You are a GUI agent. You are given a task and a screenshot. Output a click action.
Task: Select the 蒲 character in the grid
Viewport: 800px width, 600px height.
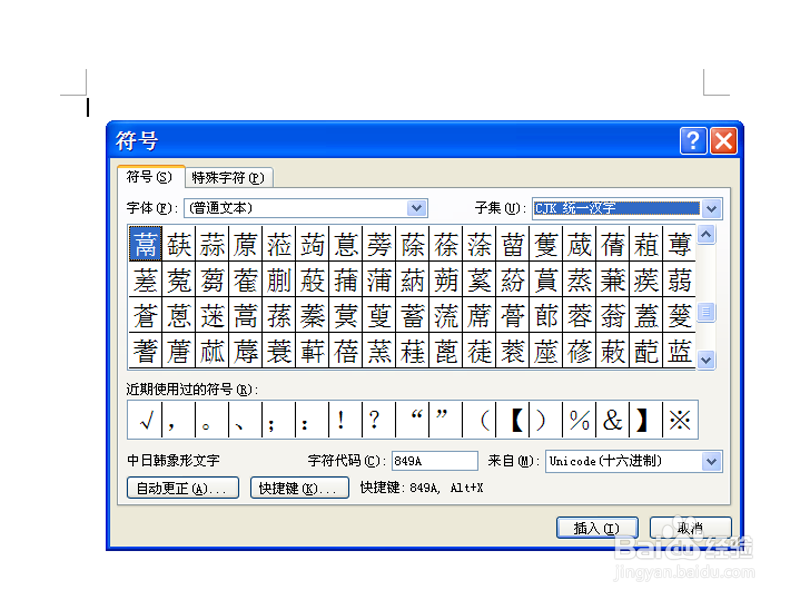pos(379,280)
